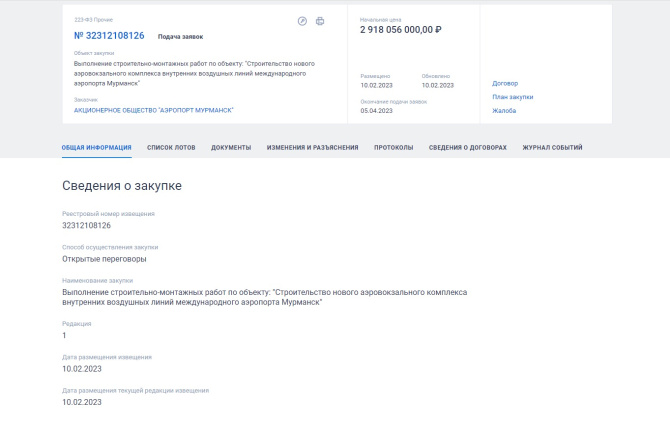The width and height of the screenshot is (670, 427).
Task: Click the Жалоба link
Action: tap(504, 111)
